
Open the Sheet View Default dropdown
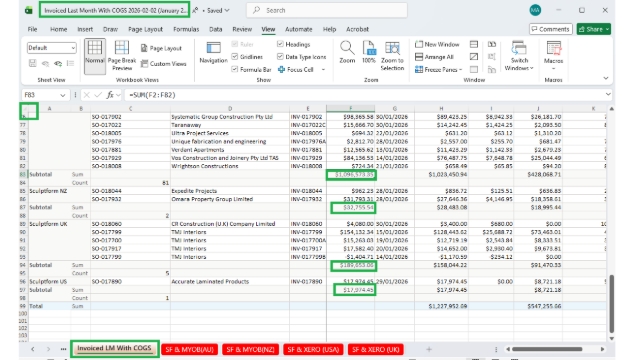pyautogui.click(x=51, y=48)
